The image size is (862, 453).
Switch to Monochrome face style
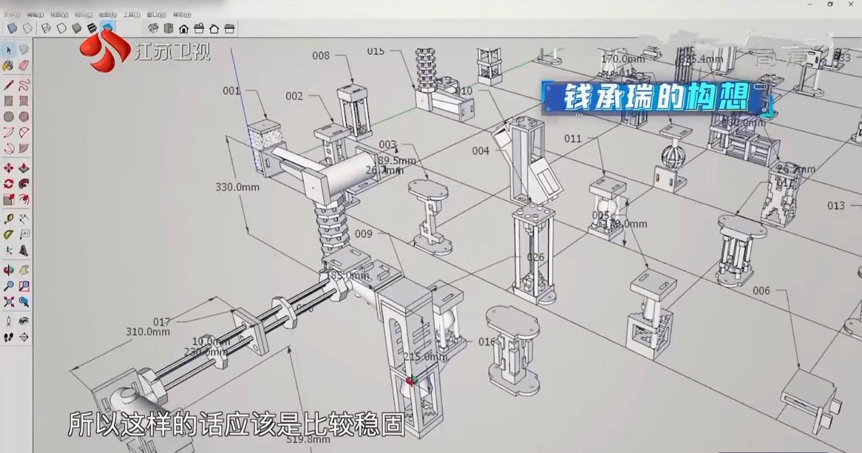tap(108, 27)
